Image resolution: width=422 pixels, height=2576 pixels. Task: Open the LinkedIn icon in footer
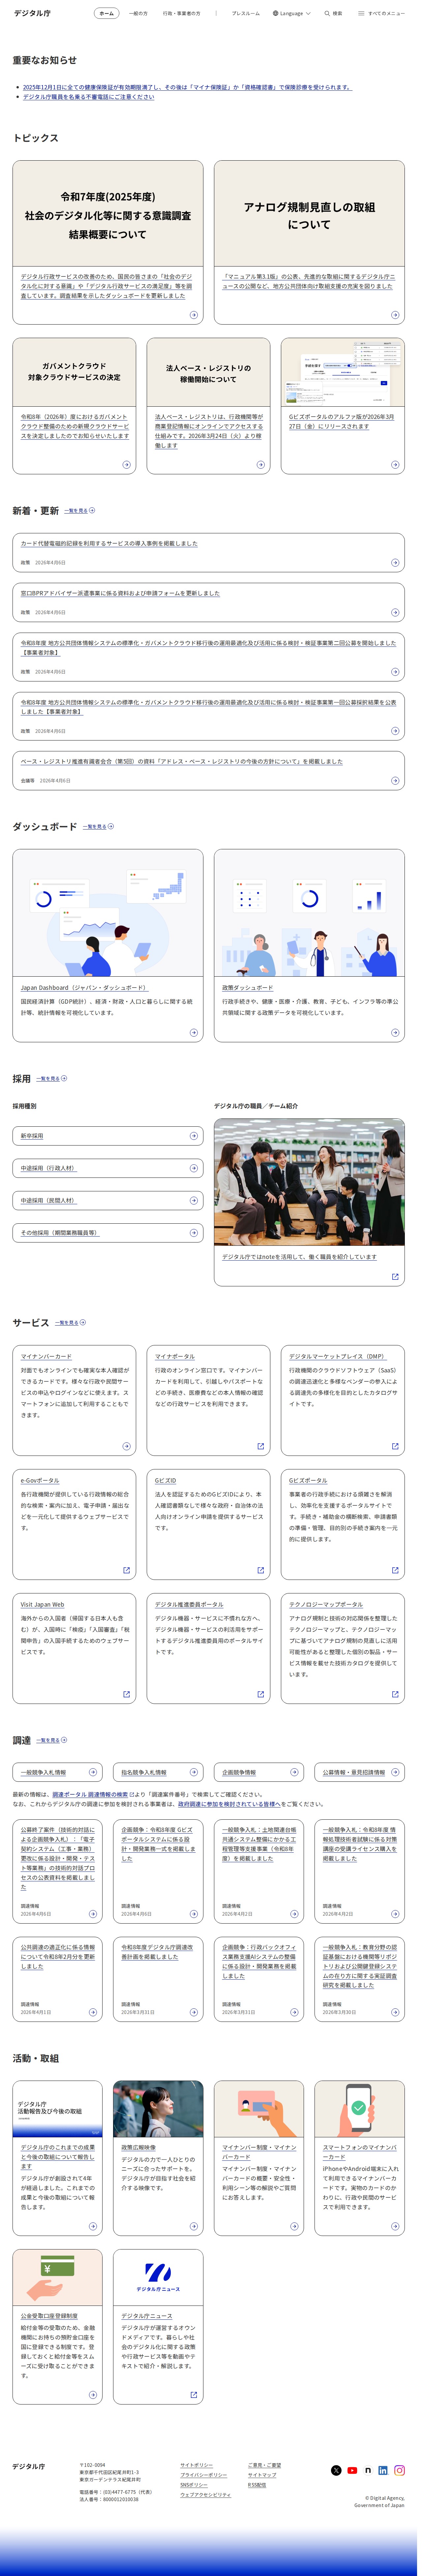pyautogui.click(x=383, y=2470)
